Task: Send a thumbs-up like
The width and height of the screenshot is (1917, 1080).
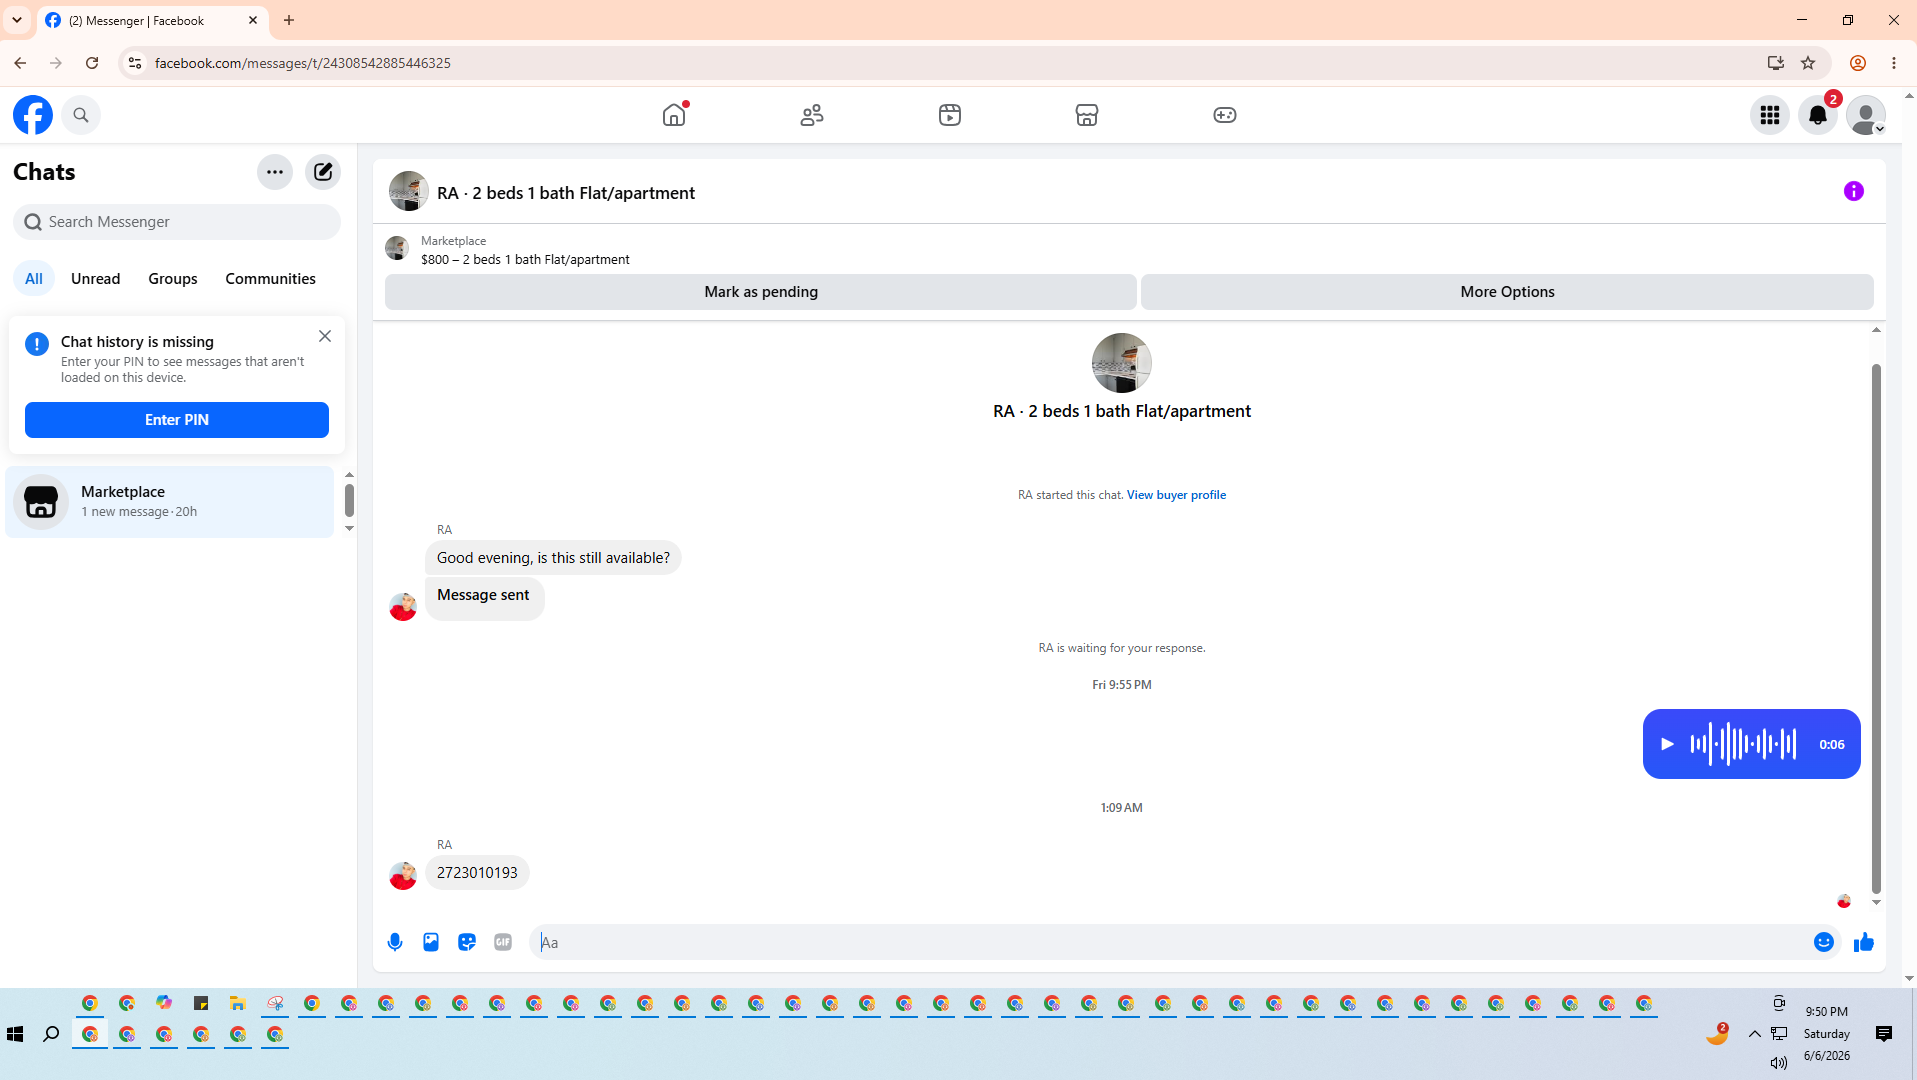Action: (1864, 942)
